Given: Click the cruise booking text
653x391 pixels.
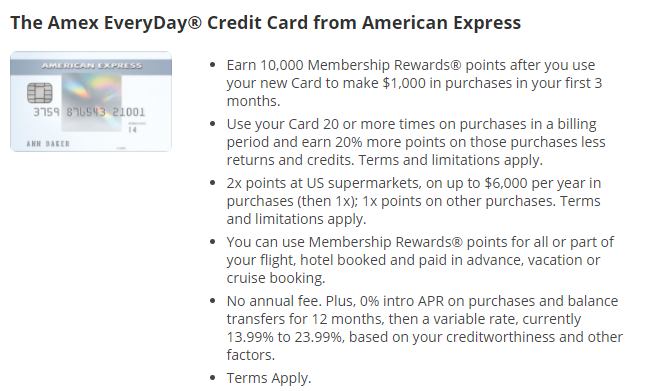Looking at the screenshot, I should tap(275, 278).
